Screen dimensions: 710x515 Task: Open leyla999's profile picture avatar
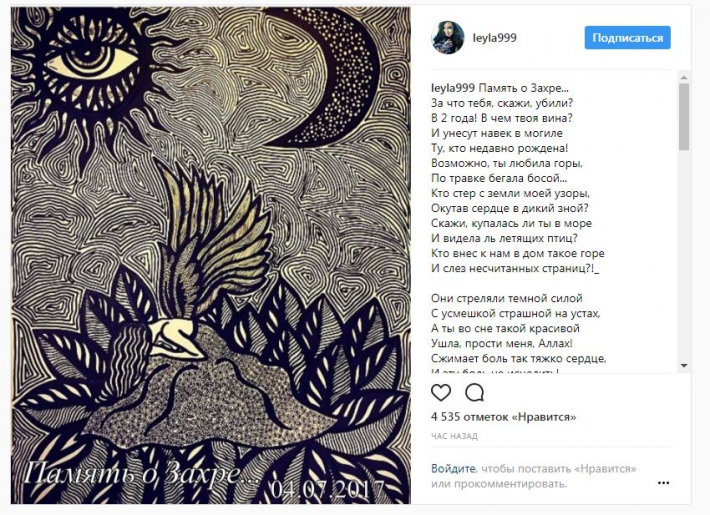click(x=447, y=38)
